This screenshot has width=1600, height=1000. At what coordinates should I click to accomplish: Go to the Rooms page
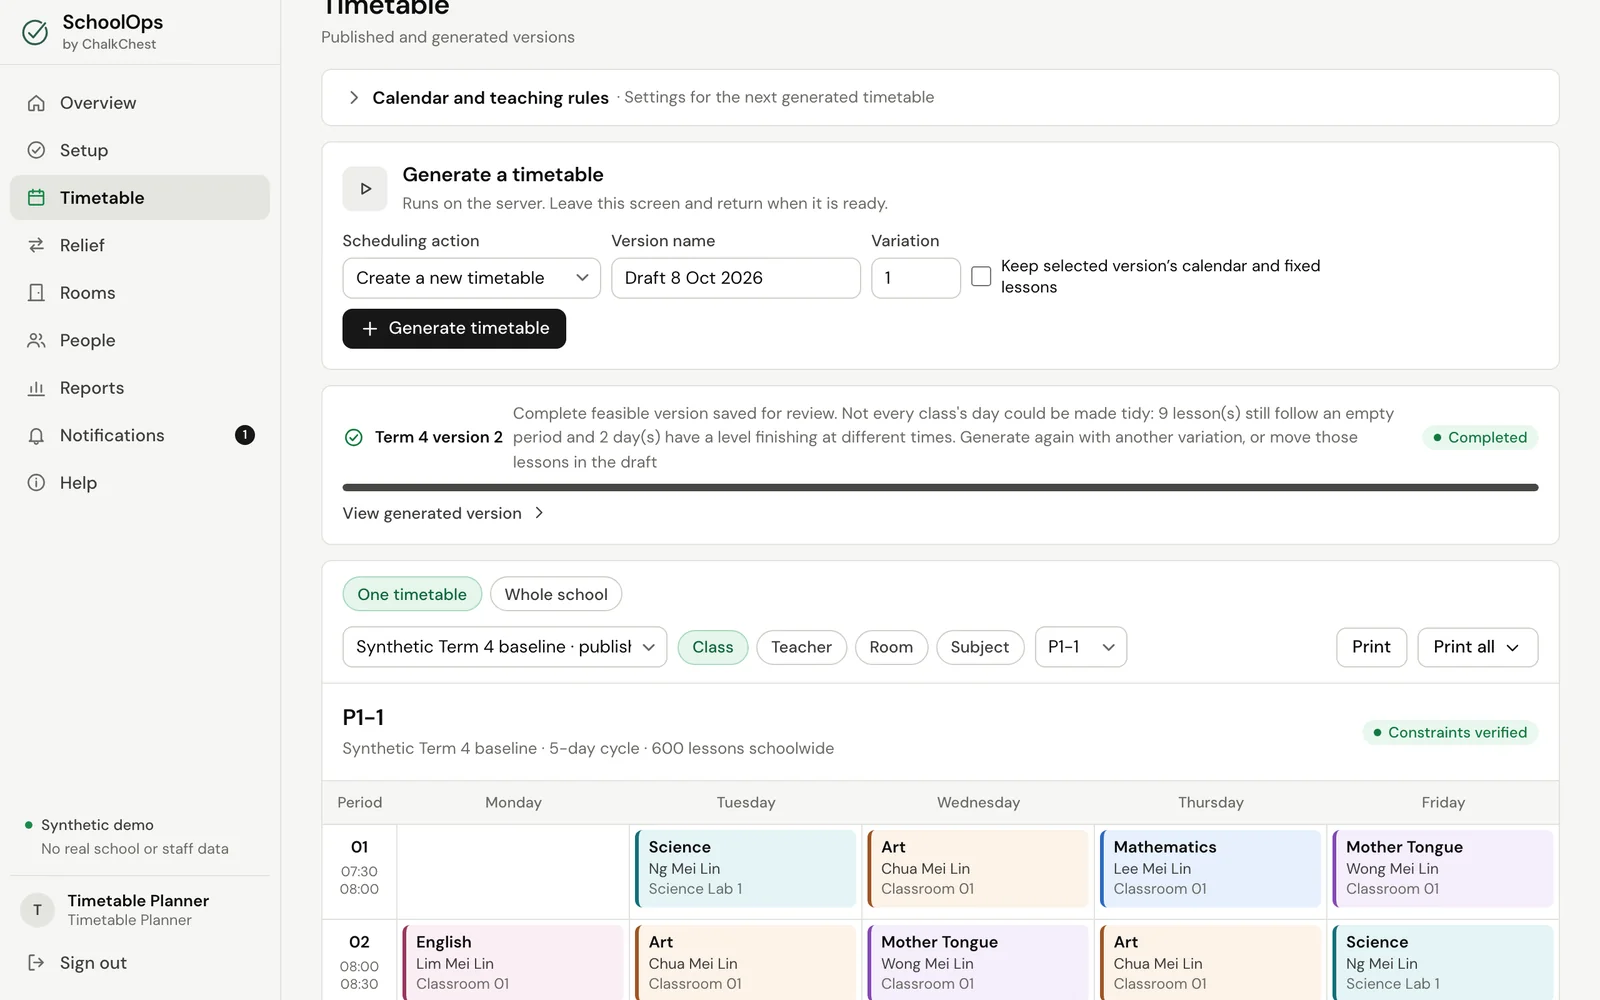(x=140, y=293)
